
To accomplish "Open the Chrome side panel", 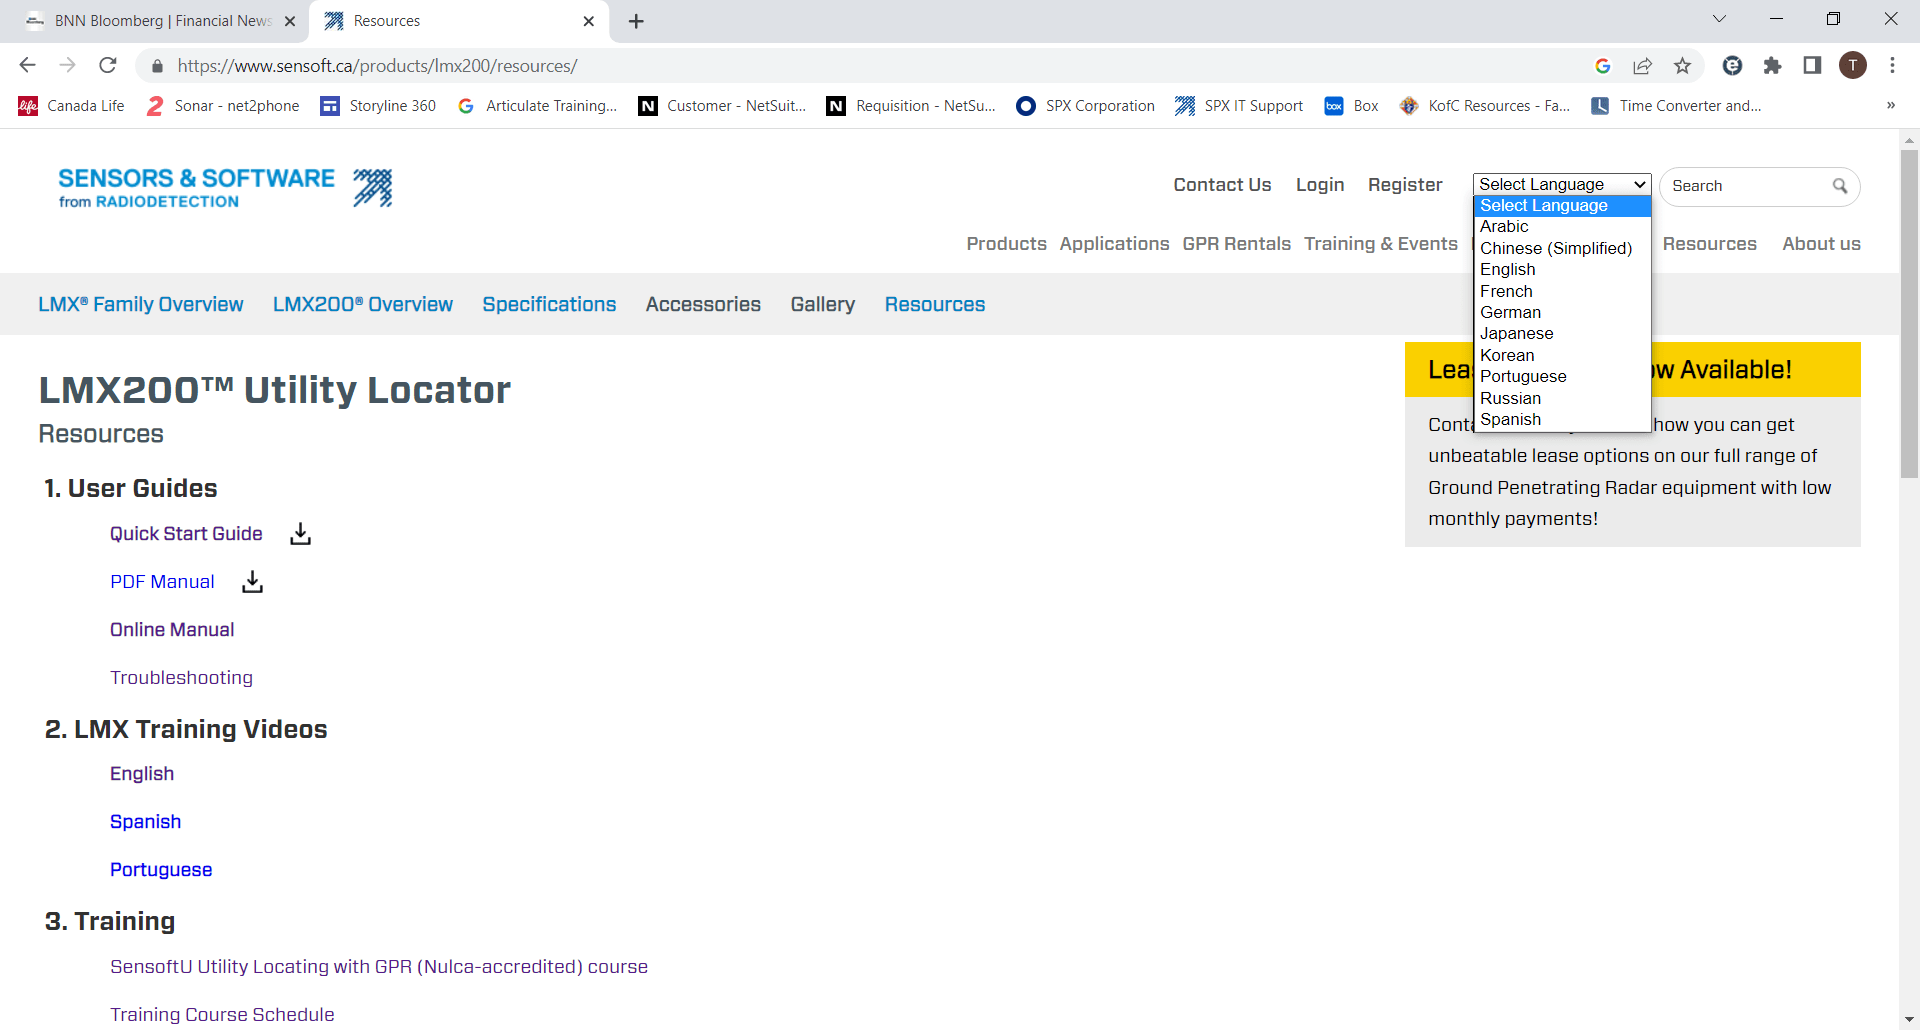I will pyautogui.click(x=1812, y=66).
